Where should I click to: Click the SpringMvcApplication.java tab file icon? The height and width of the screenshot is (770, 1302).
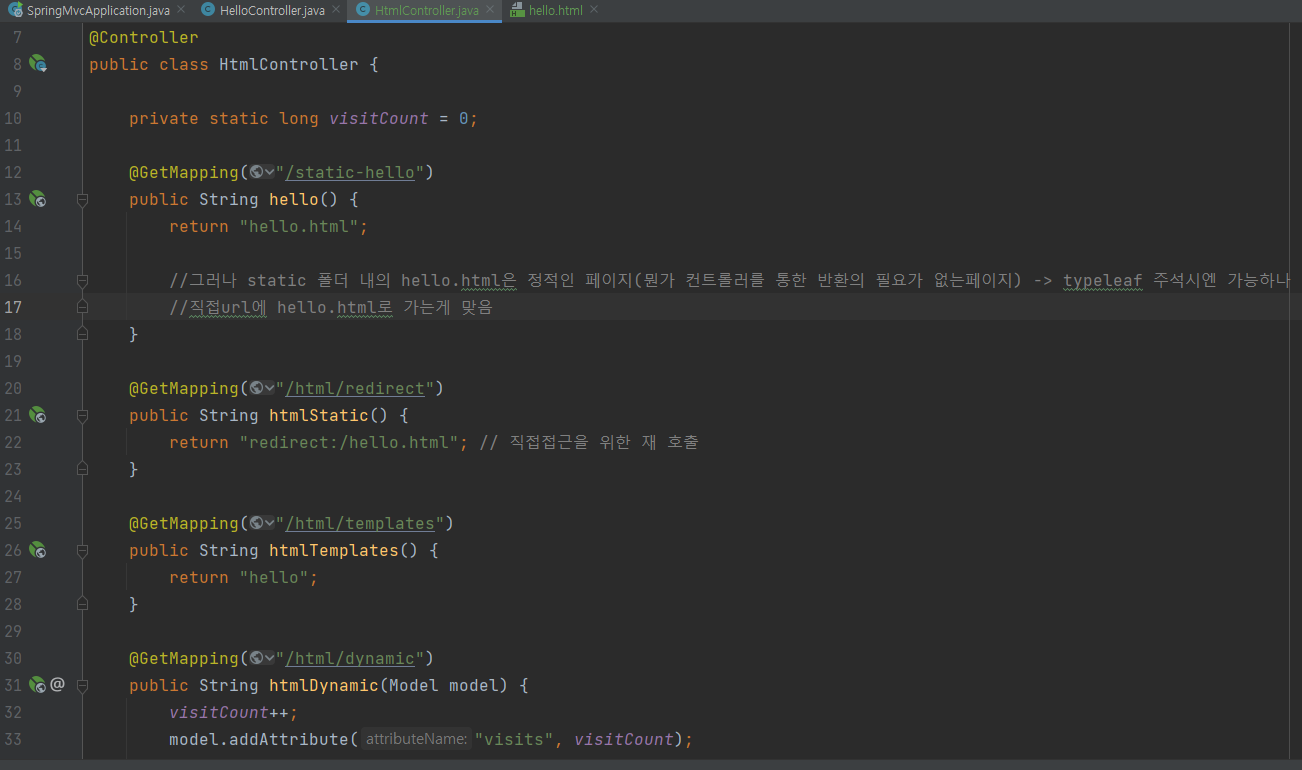click(16, 10)
